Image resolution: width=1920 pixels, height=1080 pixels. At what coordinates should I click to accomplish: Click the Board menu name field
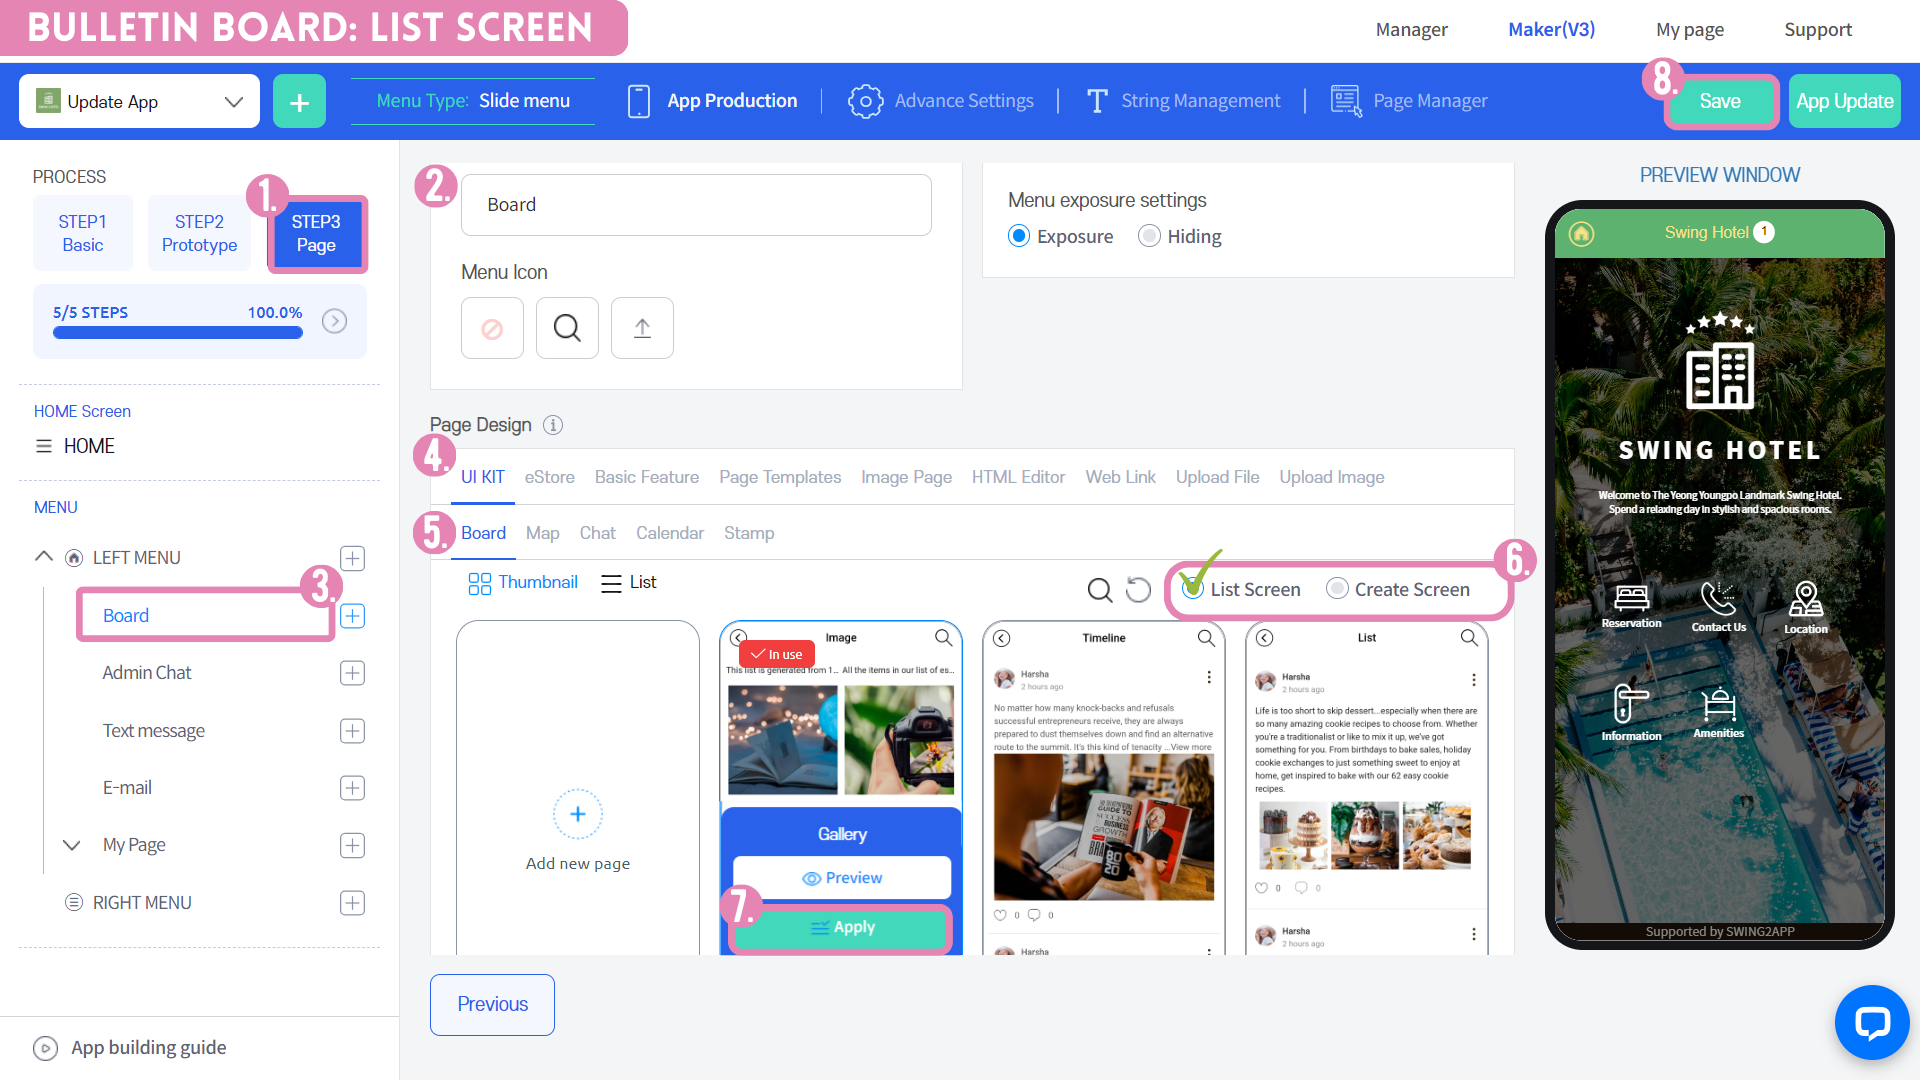pyautogui.click(x=696, y=205)
